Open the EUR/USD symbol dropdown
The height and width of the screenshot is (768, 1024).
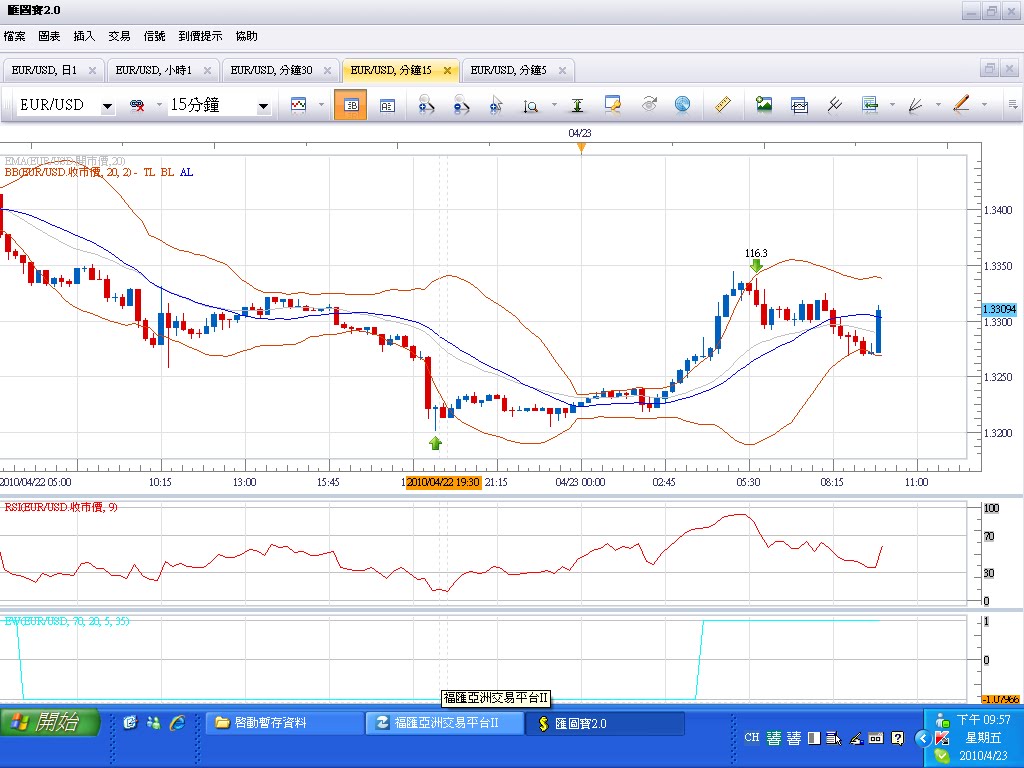tap(108, 106)
